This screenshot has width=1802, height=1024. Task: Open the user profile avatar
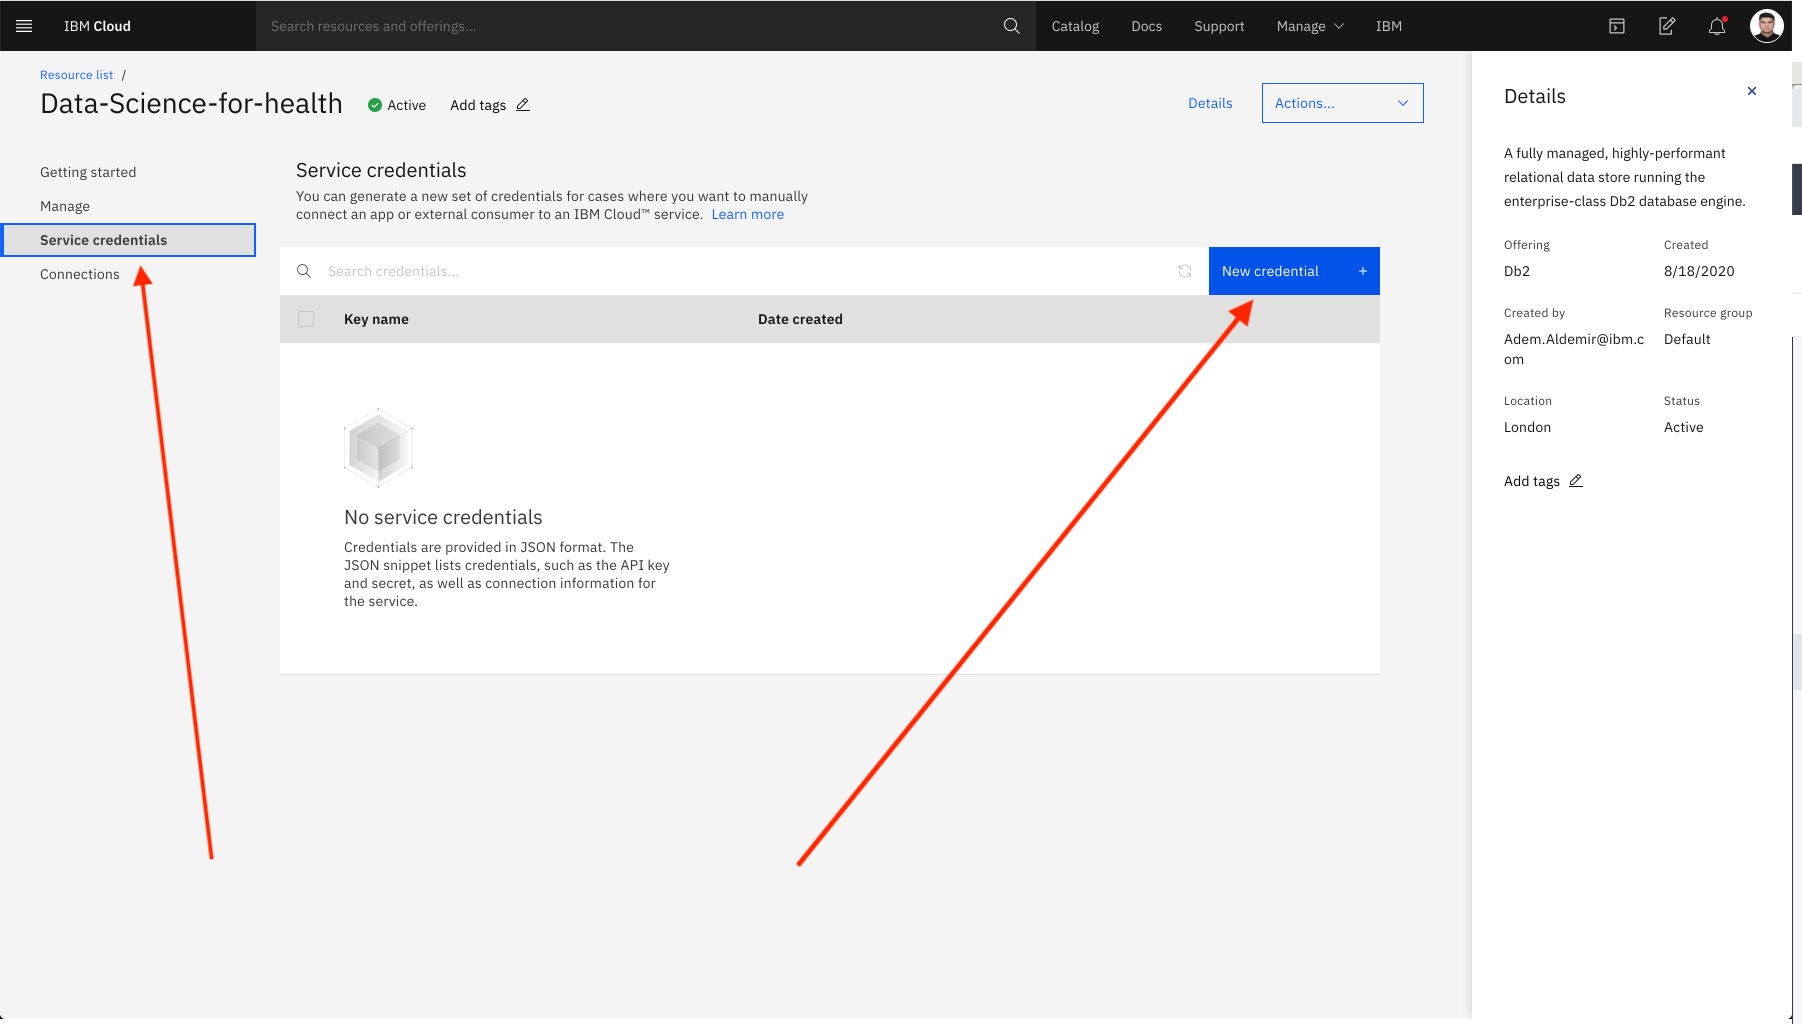tap(1766, 26)
